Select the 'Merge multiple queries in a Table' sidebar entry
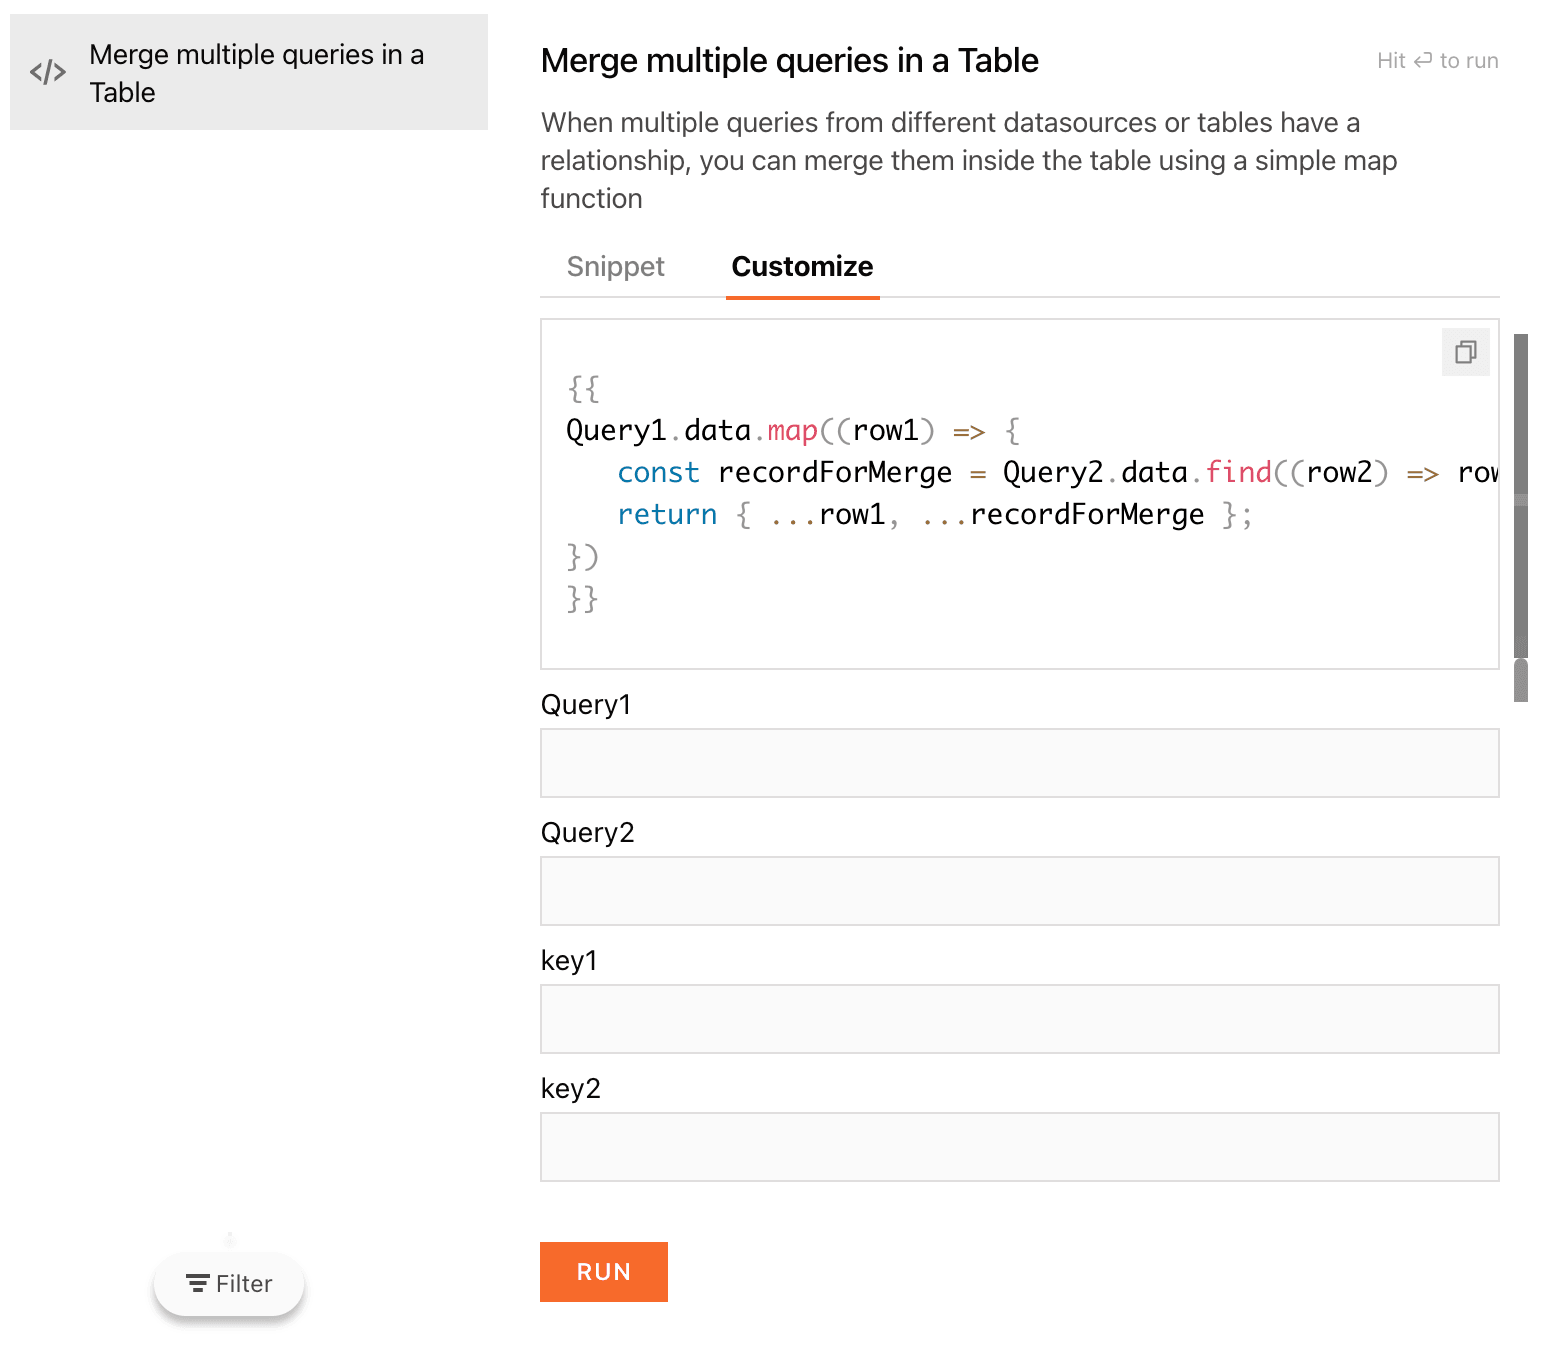Viewport: 1548px width, 1350px height. pos(256,73)
